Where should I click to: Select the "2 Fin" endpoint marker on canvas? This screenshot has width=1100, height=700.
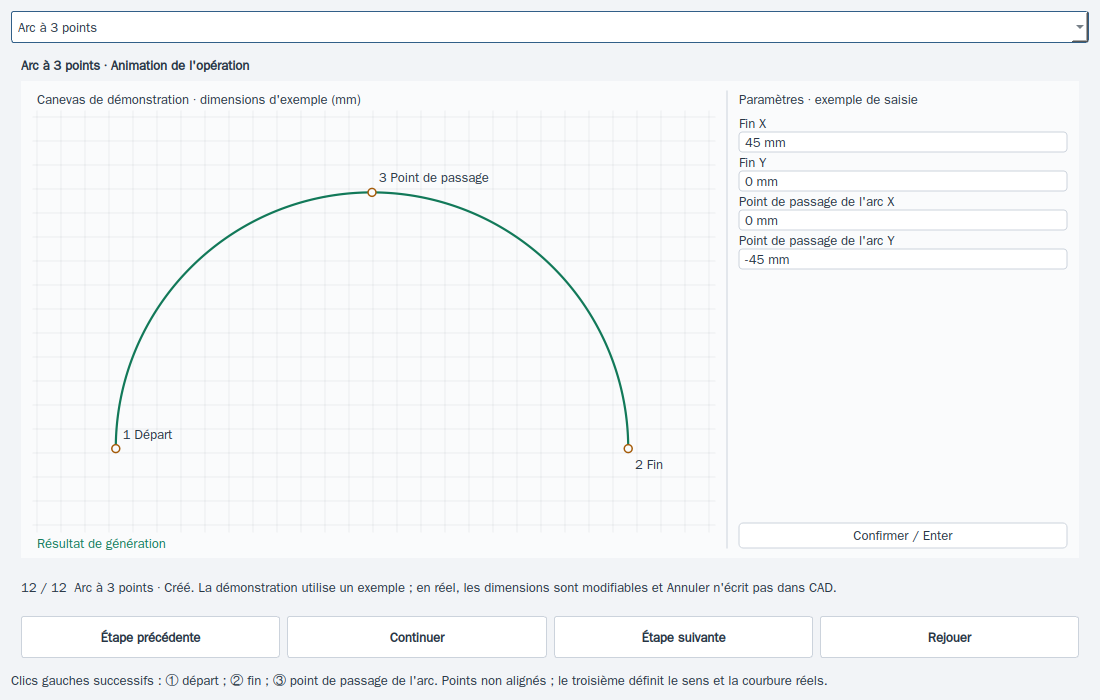[x=628, y=449]
